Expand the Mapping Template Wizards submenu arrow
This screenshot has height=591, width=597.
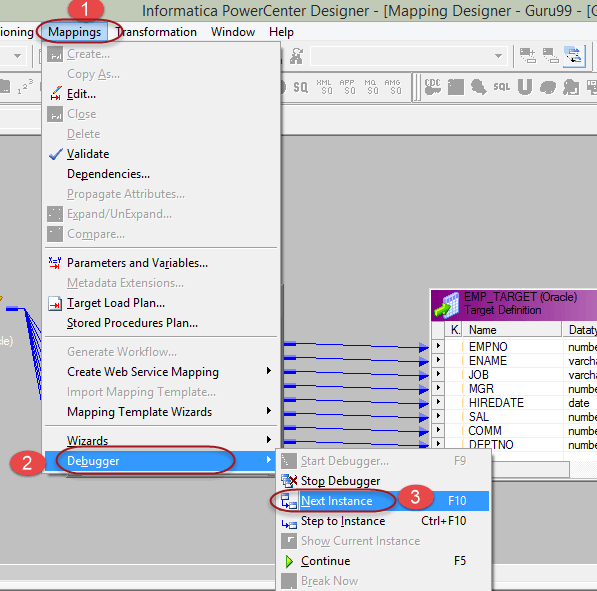269,411
